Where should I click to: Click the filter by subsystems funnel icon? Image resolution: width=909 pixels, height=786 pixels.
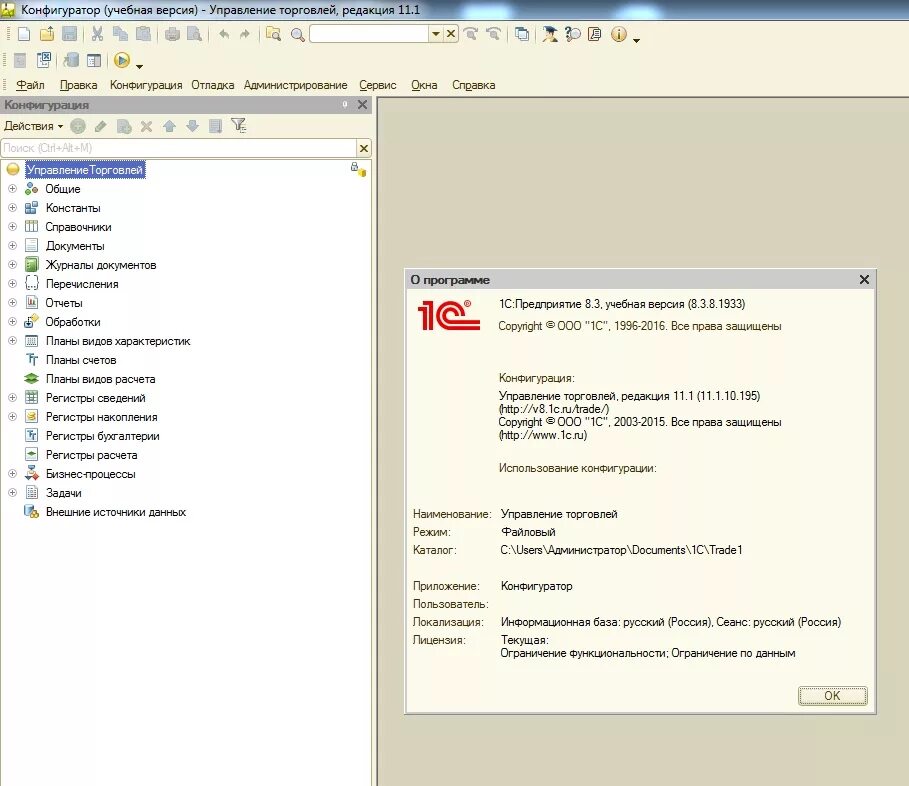pos(238,125)
